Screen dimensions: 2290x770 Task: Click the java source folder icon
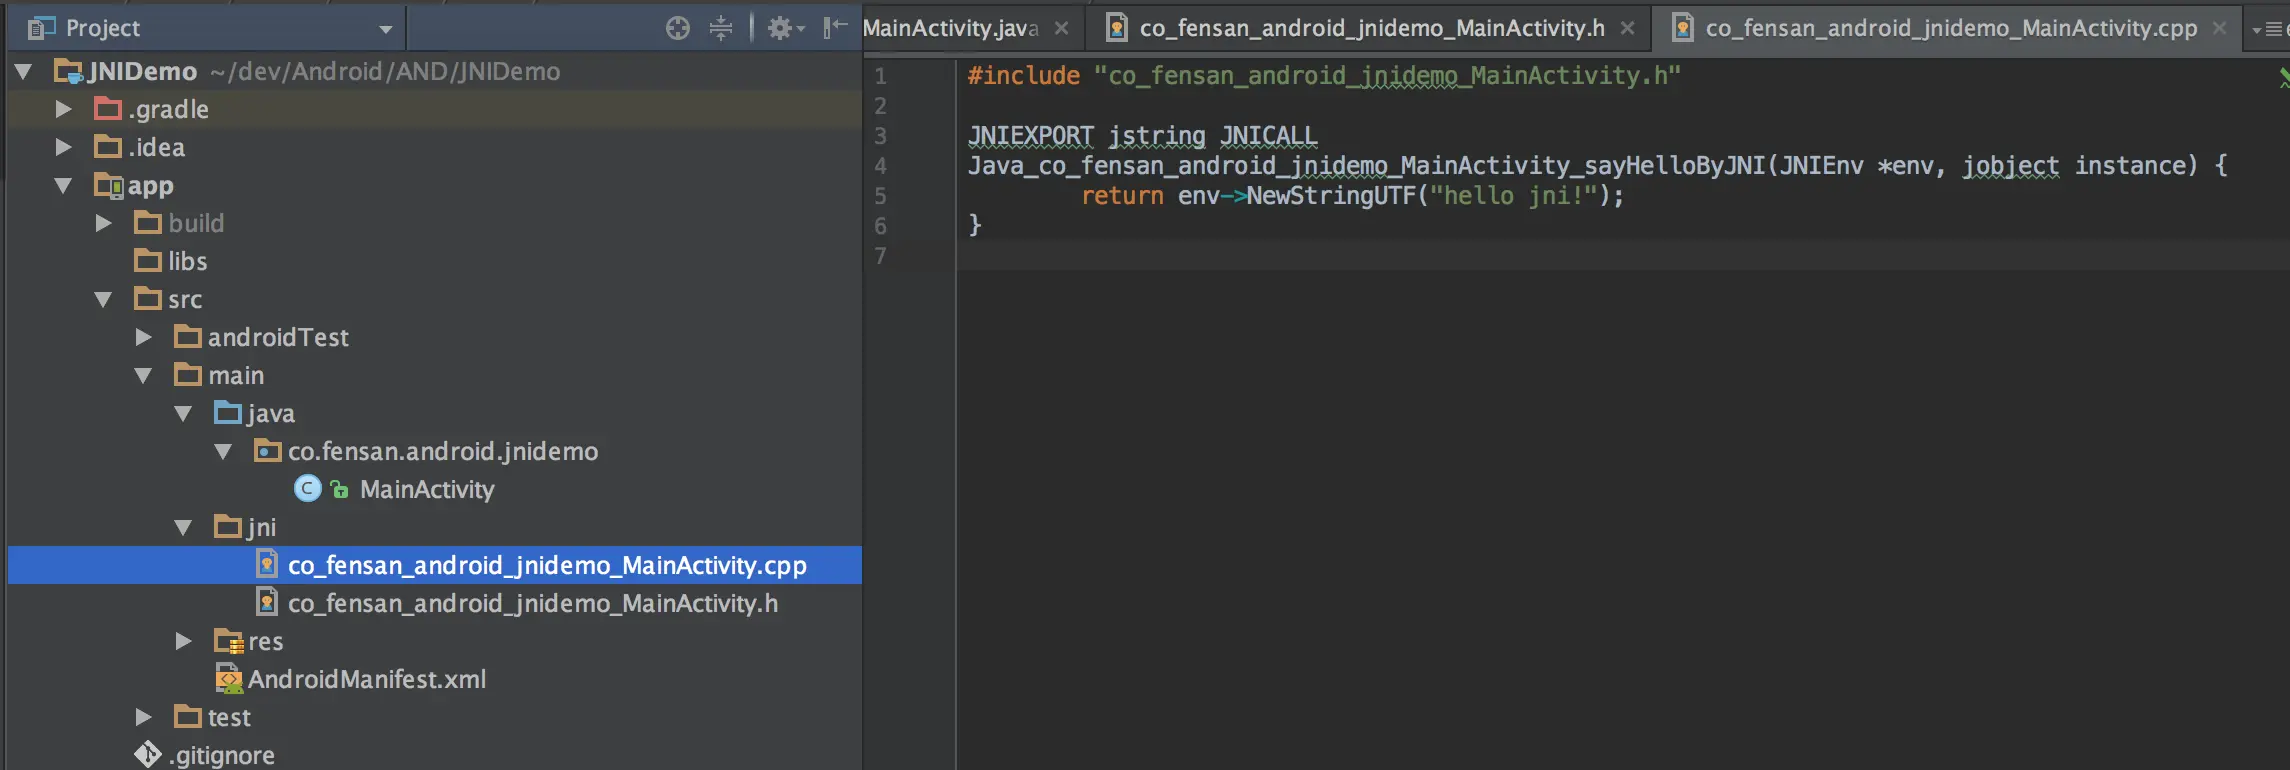(x=228, y=412)
